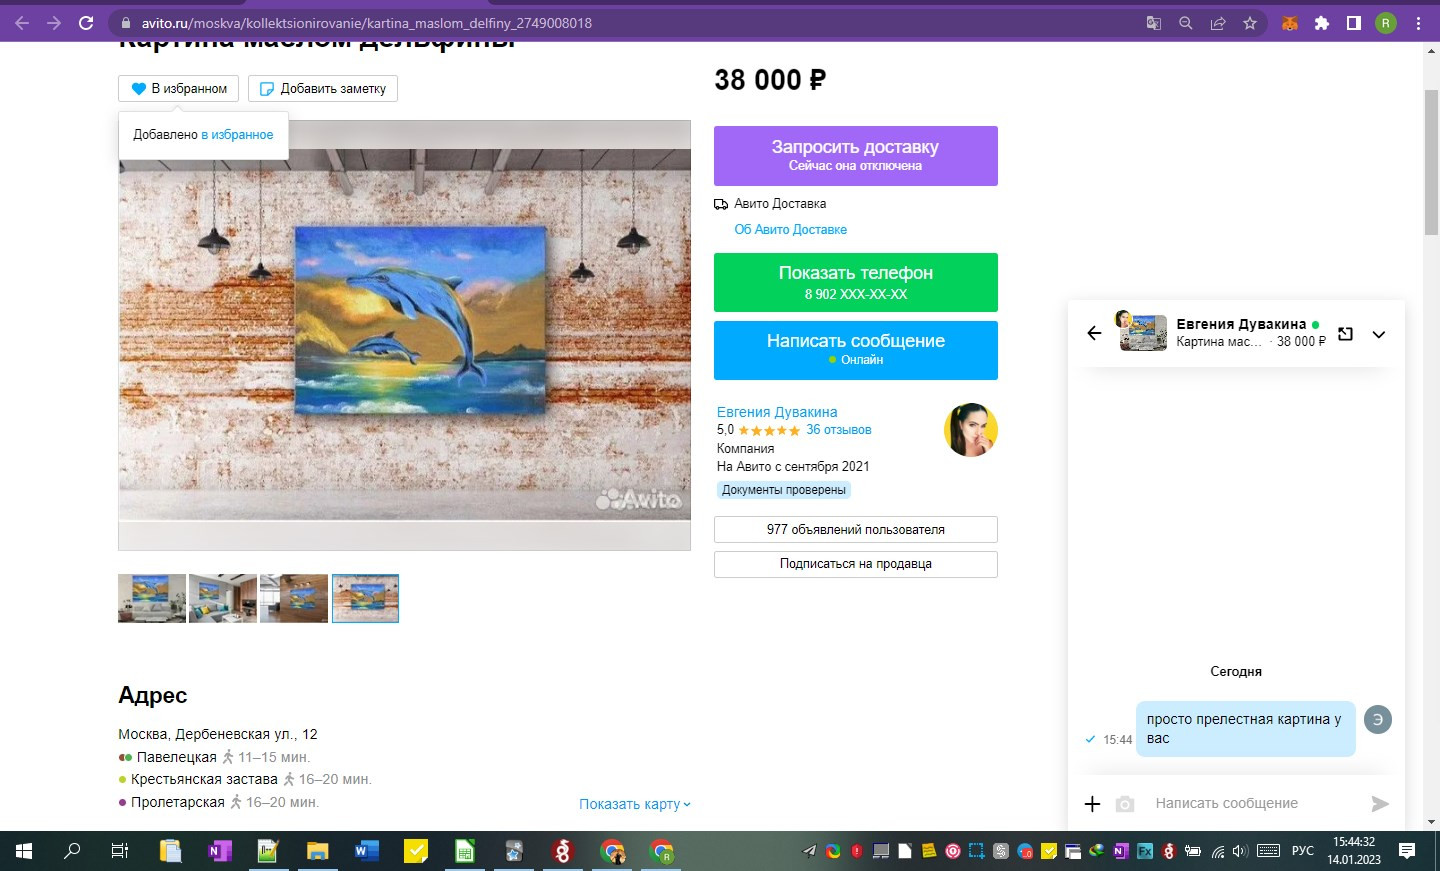Open the 36 отзывов reviews link
The height and width of the screenshot is (871, 1440).
tap(838, 430)
